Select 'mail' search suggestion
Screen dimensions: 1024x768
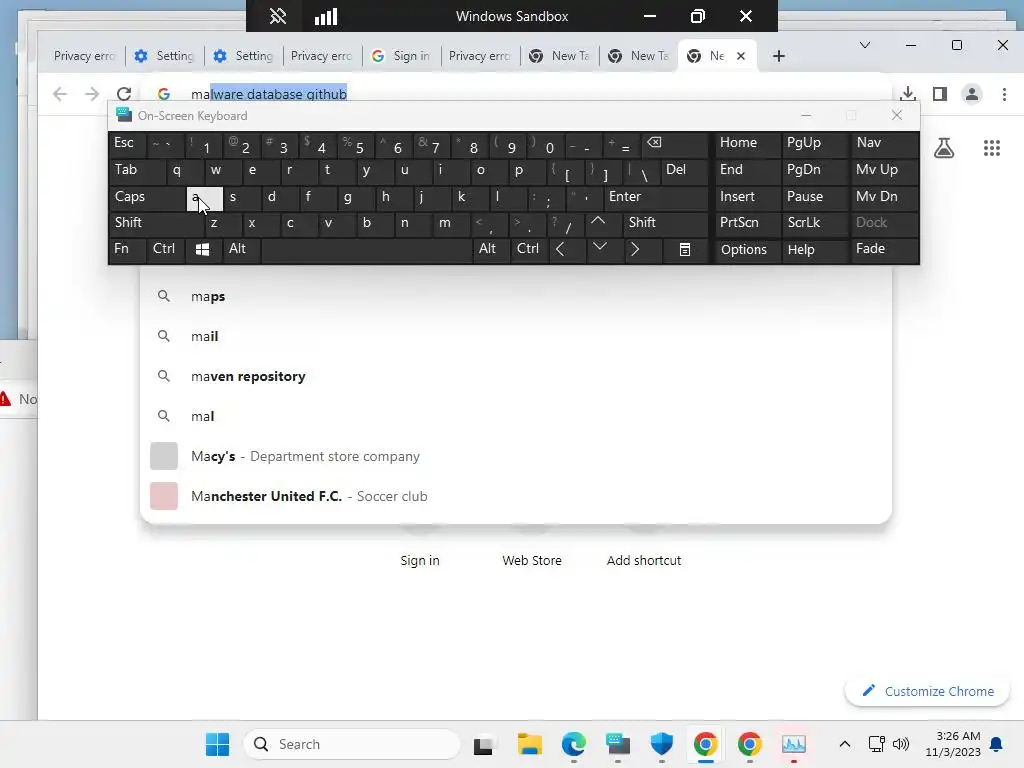(x=515, y=336)
